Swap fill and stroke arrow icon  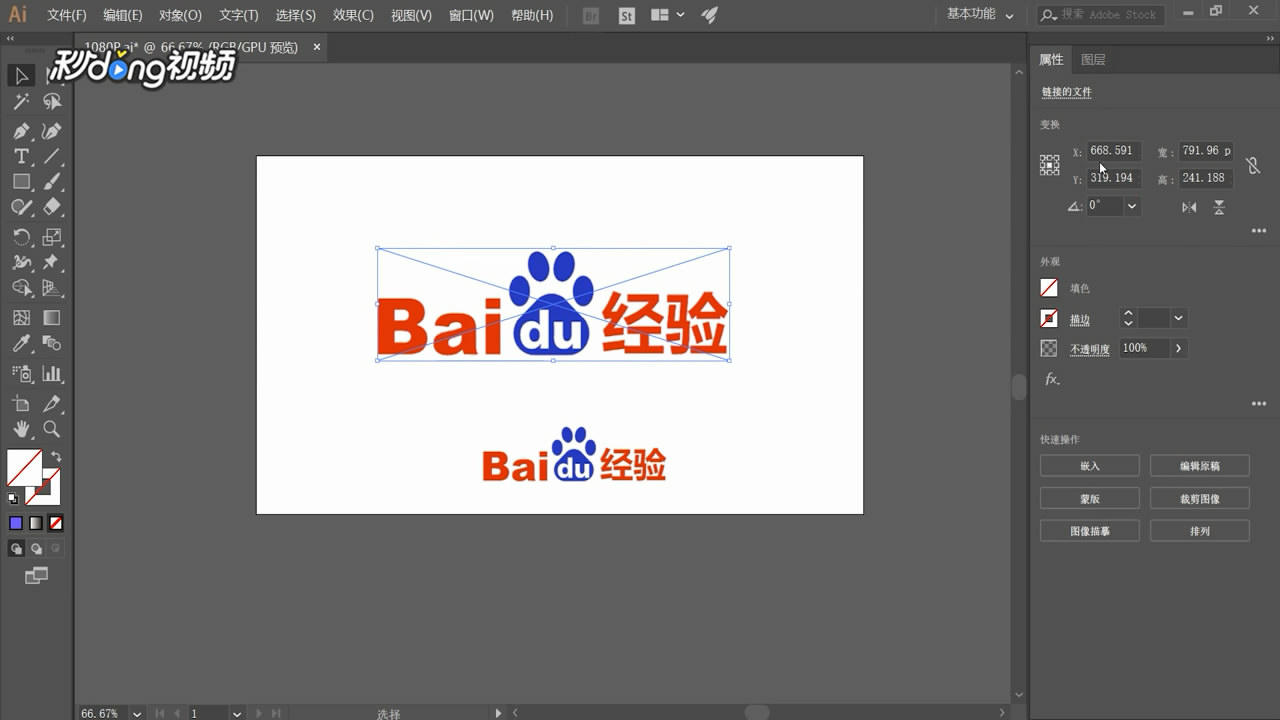tap(56, 456)
